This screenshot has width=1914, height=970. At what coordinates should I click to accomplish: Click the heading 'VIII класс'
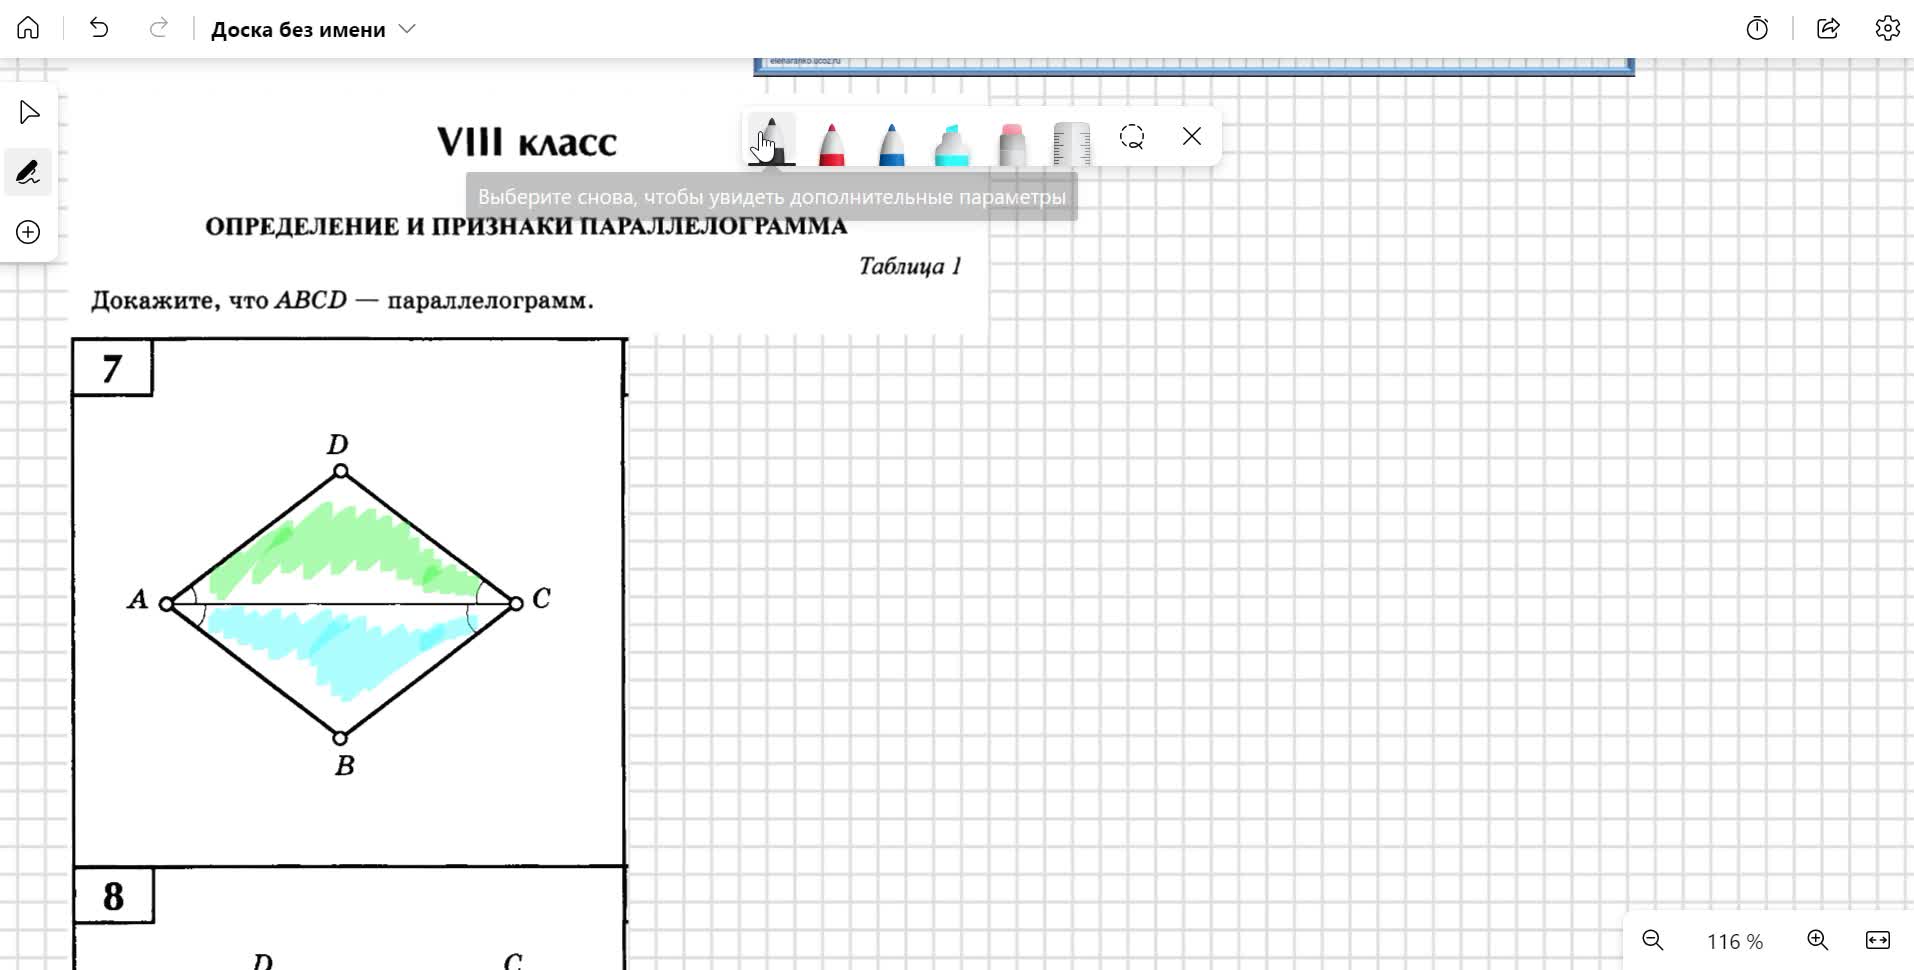click(x=527, y=142)
